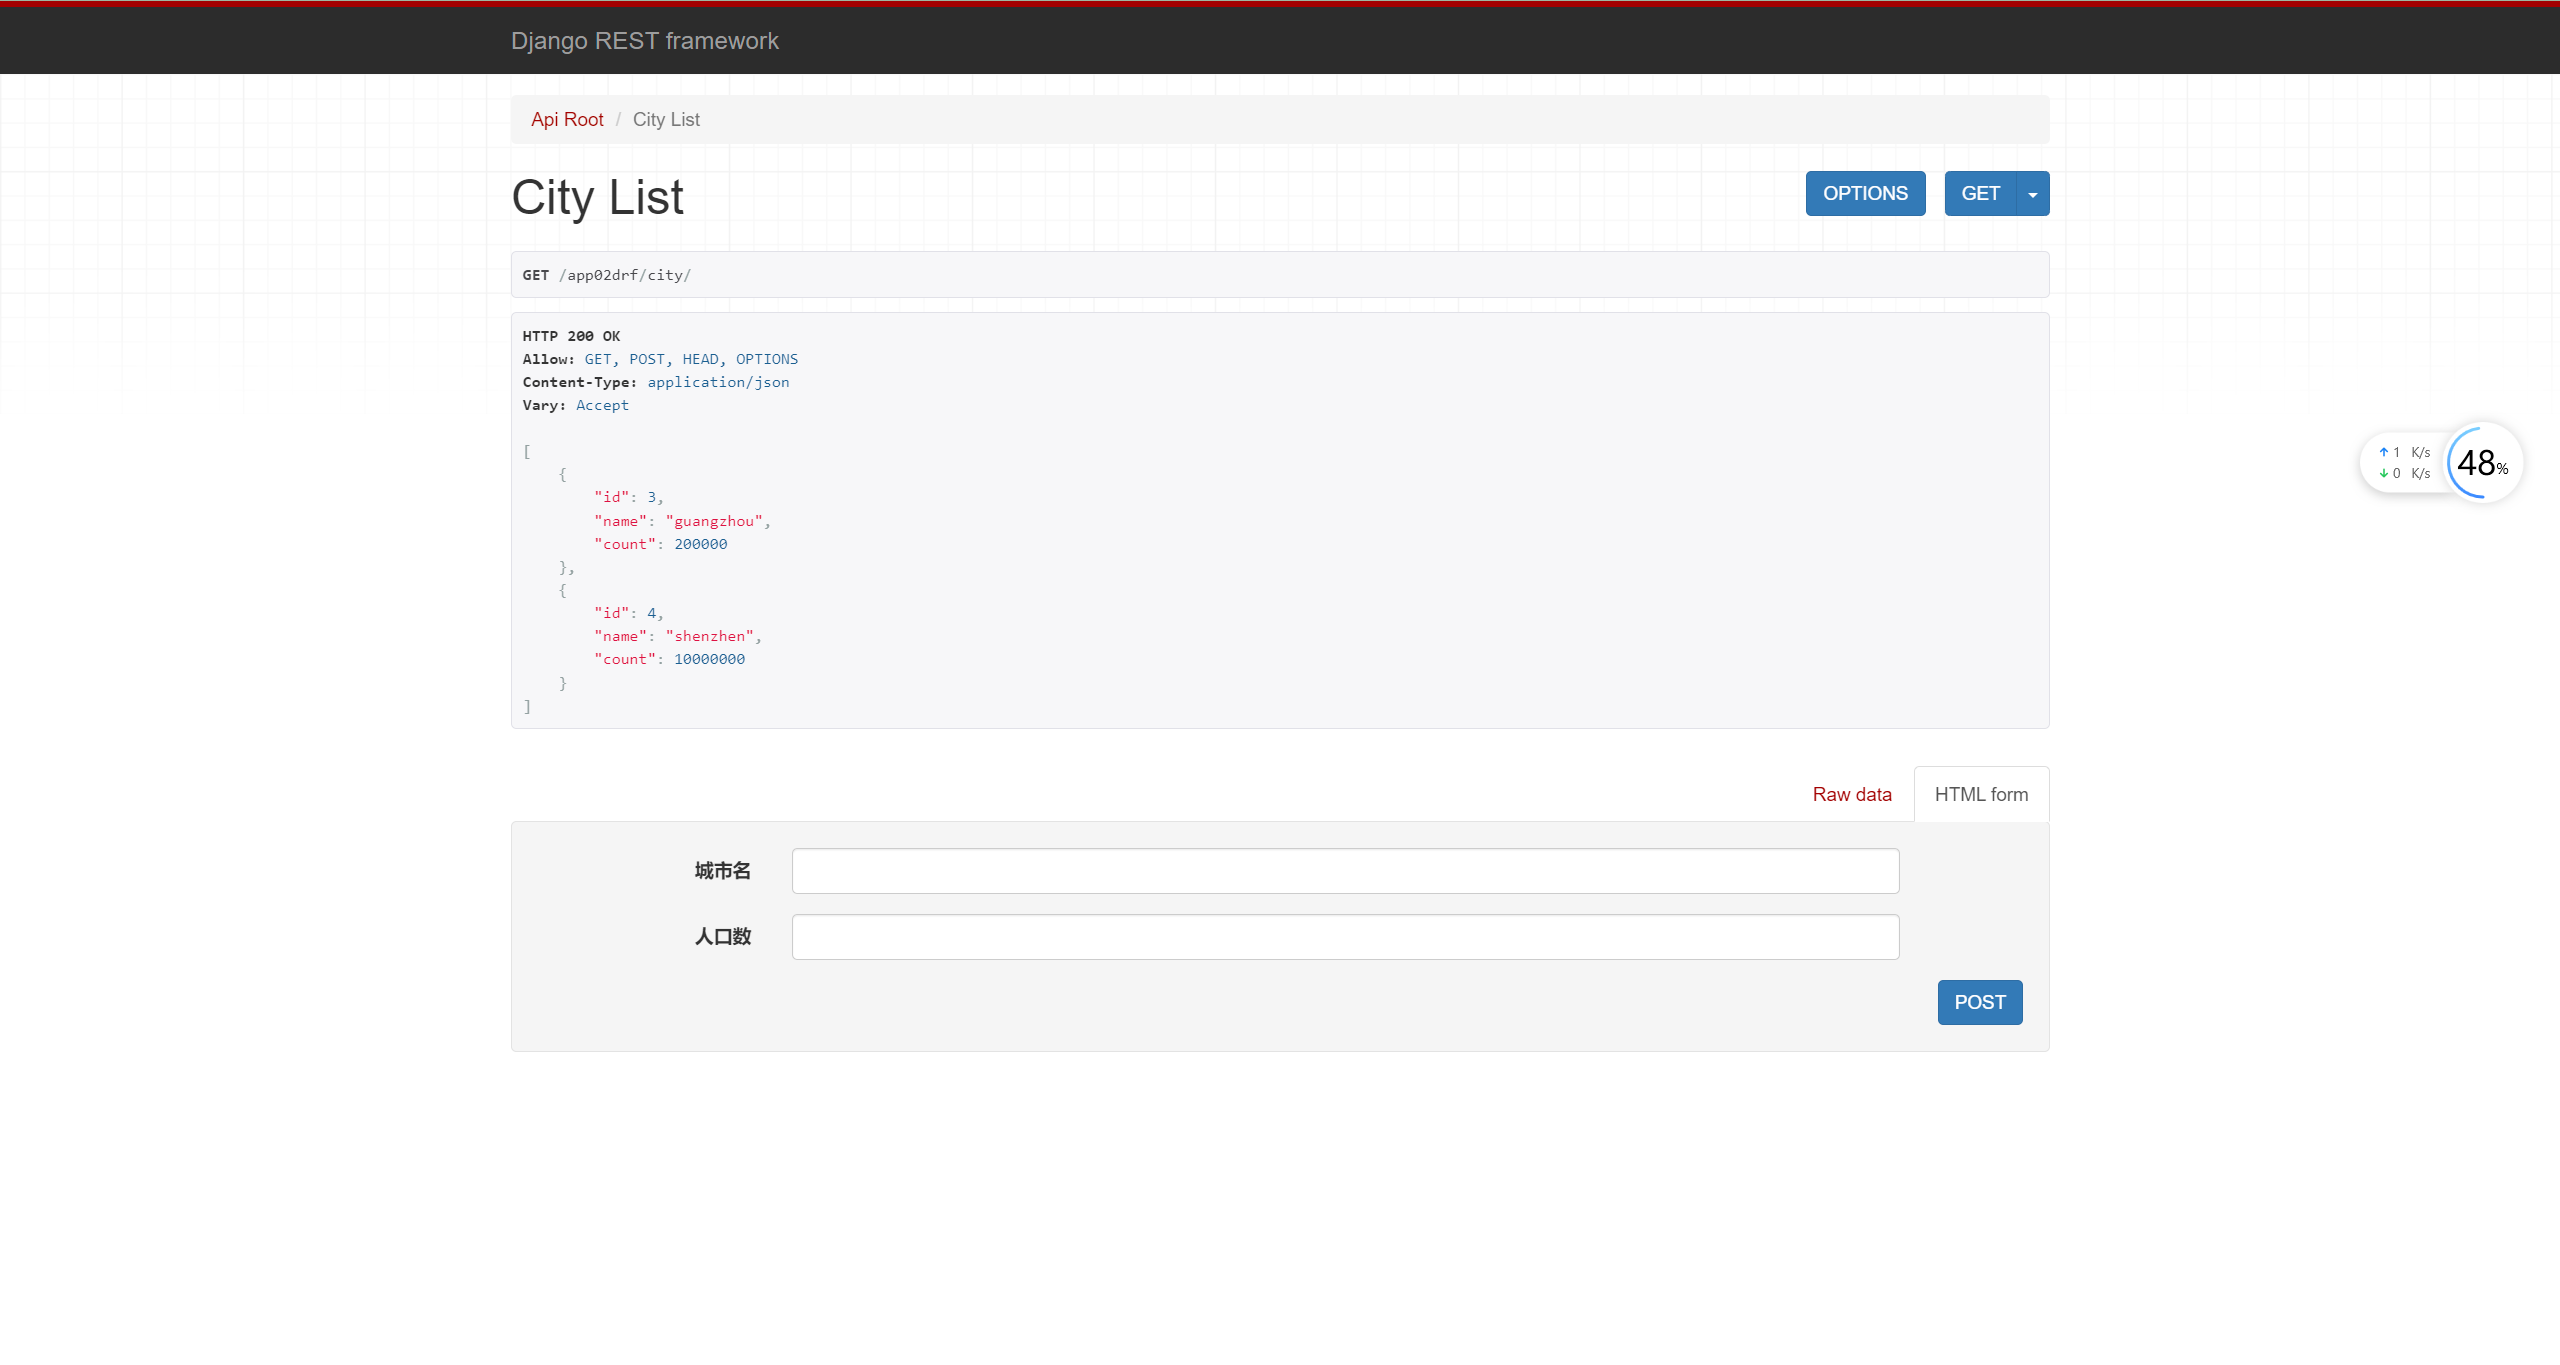
Task: Click the POST keyword in Allow header
Action: [647, 359]
